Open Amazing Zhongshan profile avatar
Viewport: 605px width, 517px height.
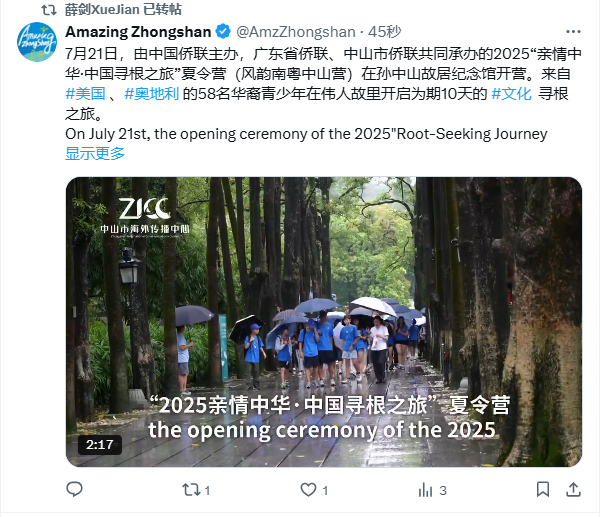coord(37,42)
